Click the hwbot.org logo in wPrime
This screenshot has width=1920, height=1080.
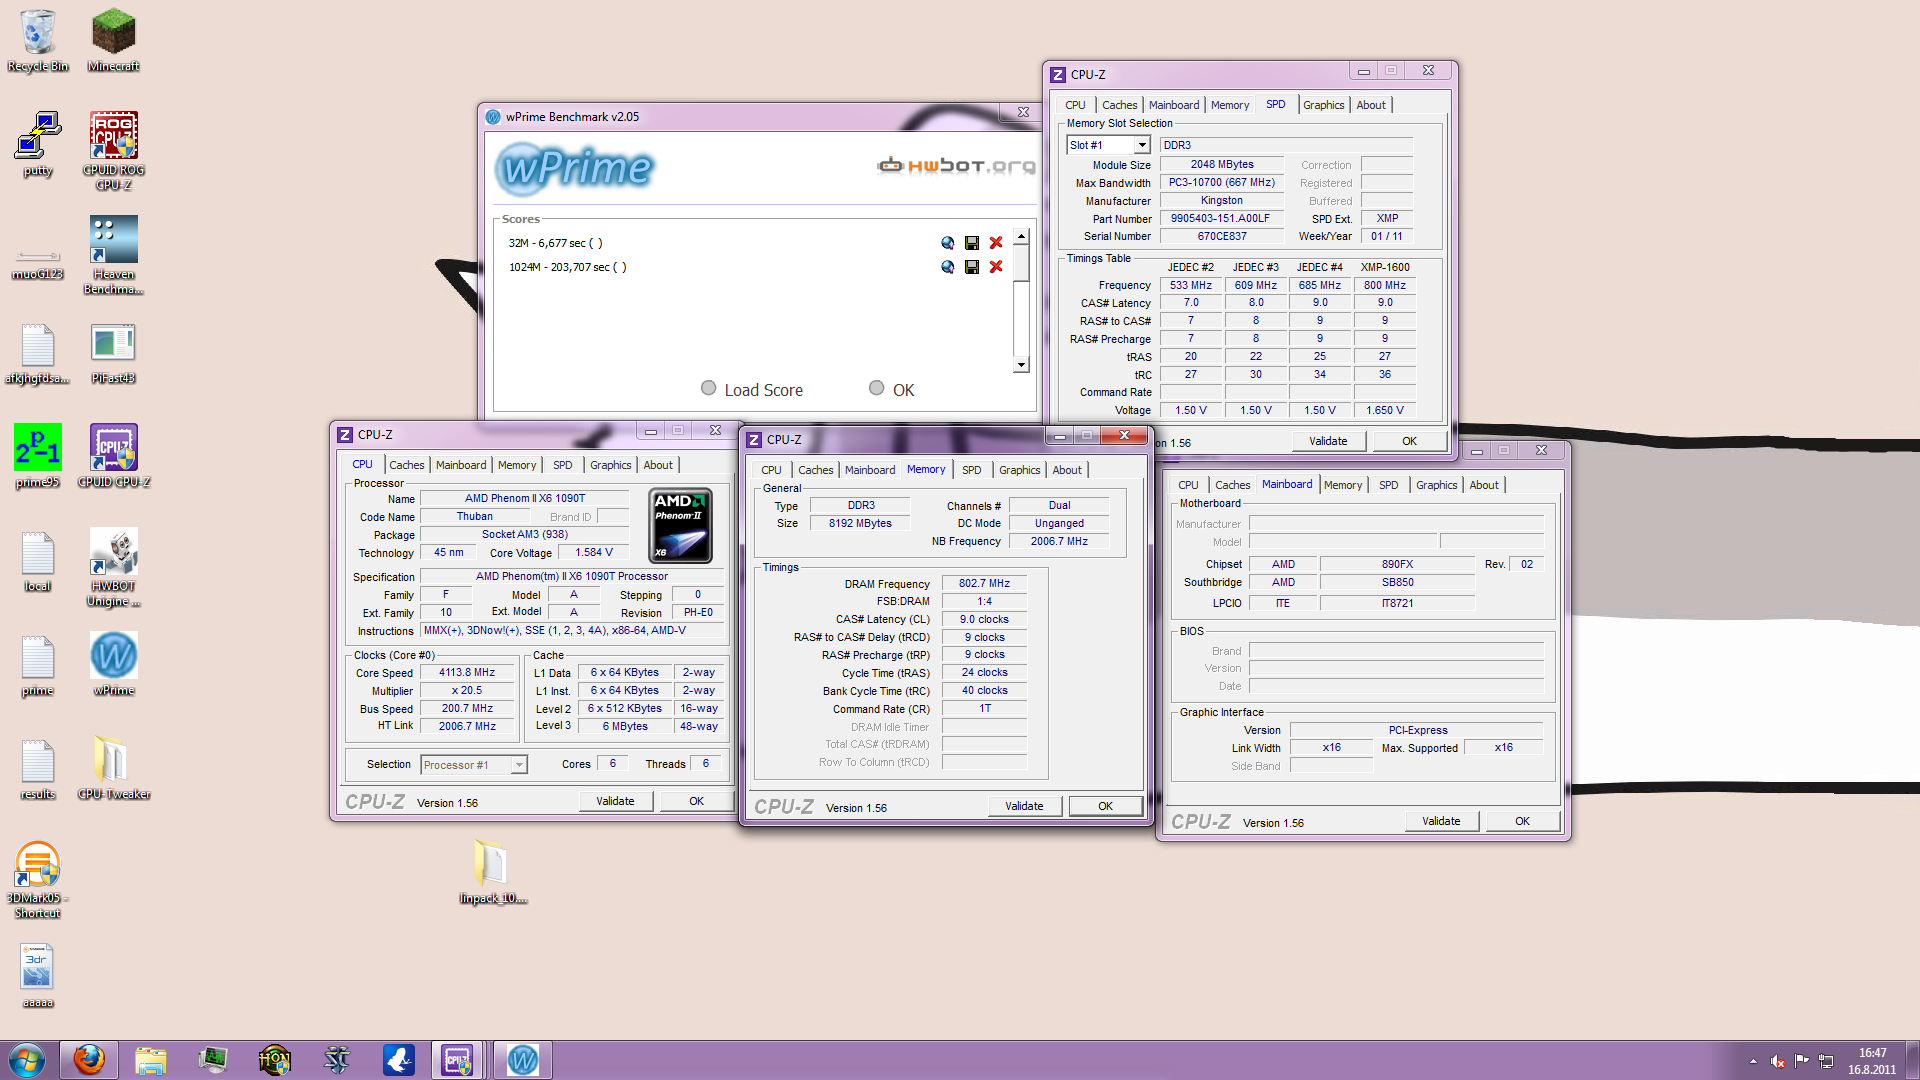click(x=956, y=165)
